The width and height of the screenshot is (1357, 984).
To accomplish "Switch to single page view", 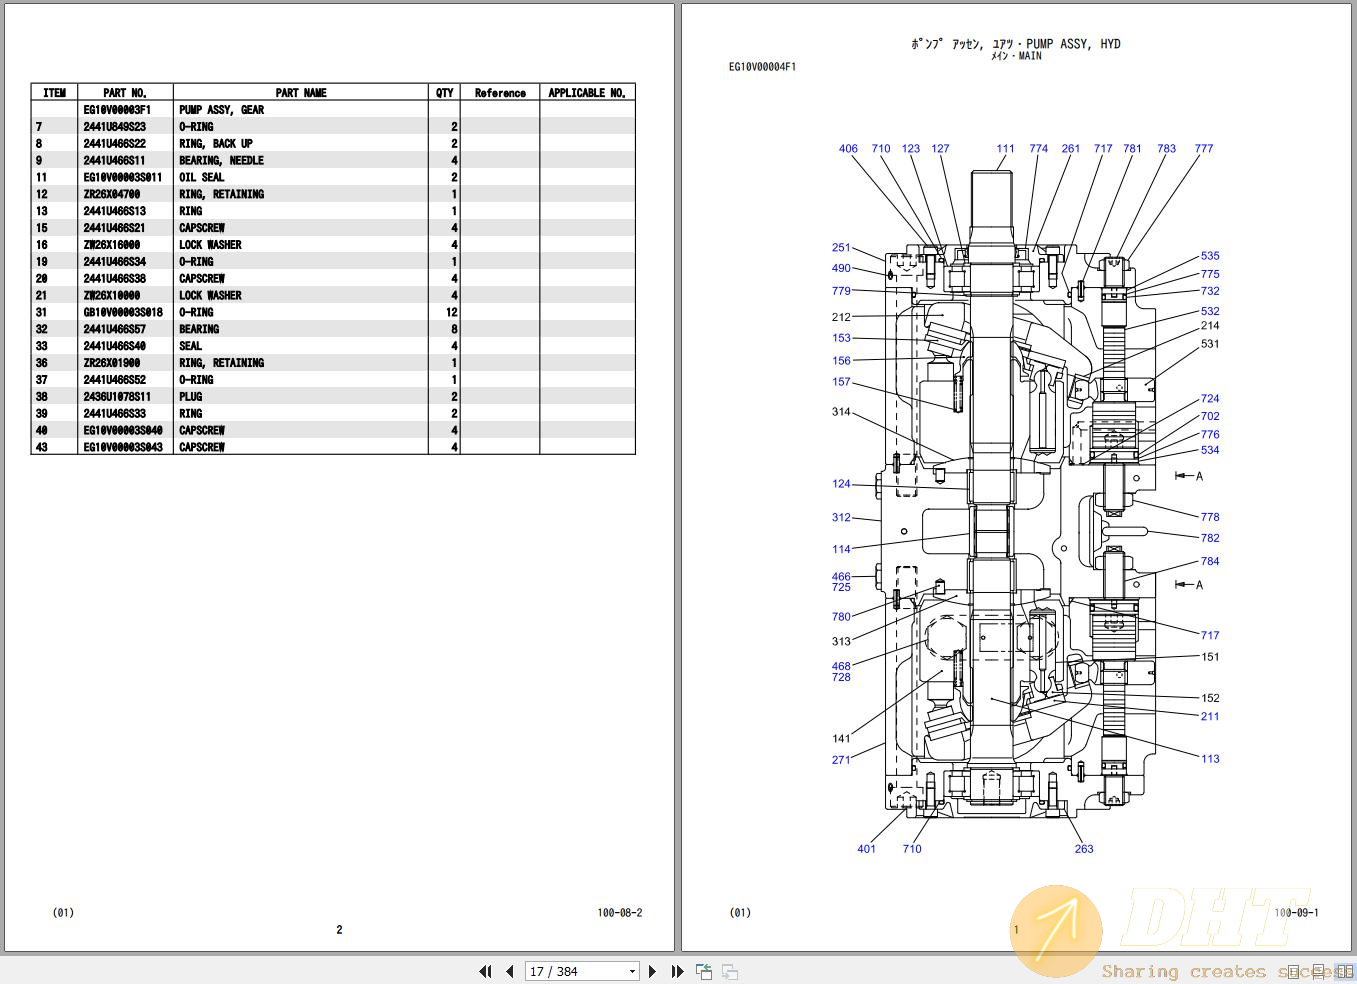I will tap(1294, 971).
